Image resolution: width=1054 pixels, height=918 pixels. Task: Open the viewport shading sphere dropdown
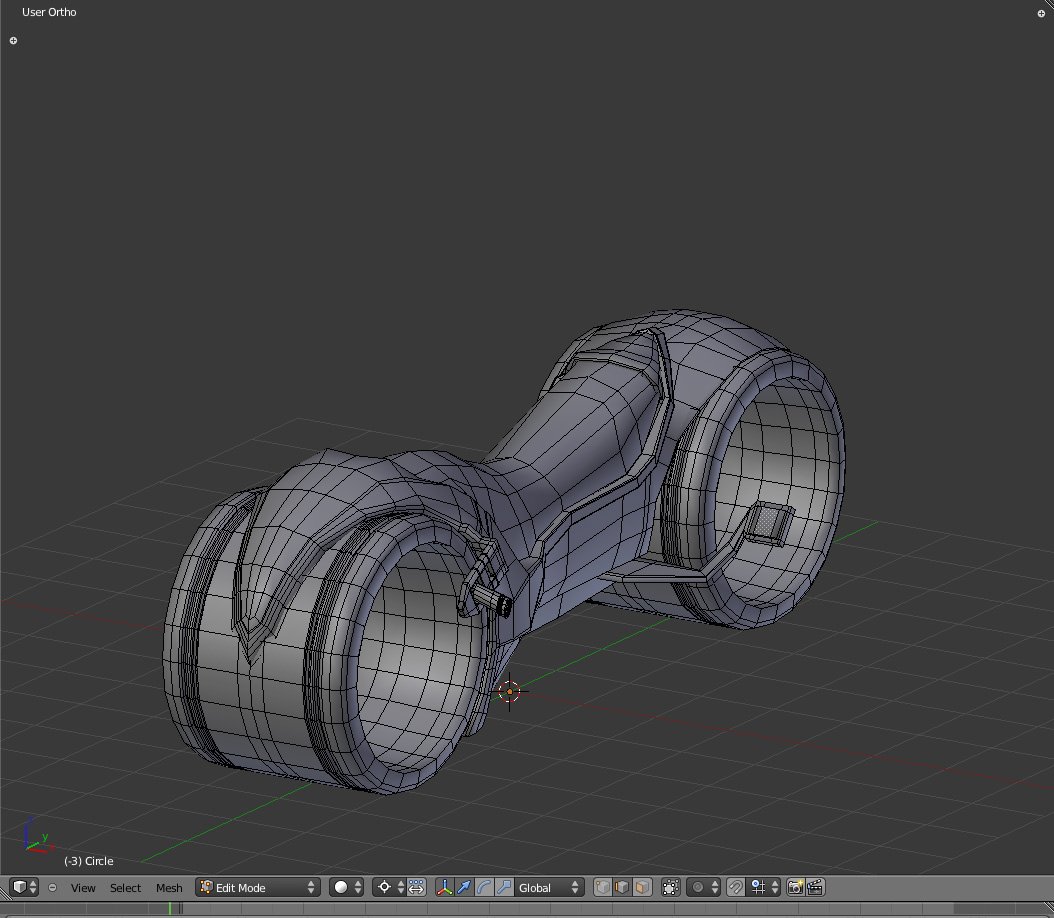(x=347, y=887)
